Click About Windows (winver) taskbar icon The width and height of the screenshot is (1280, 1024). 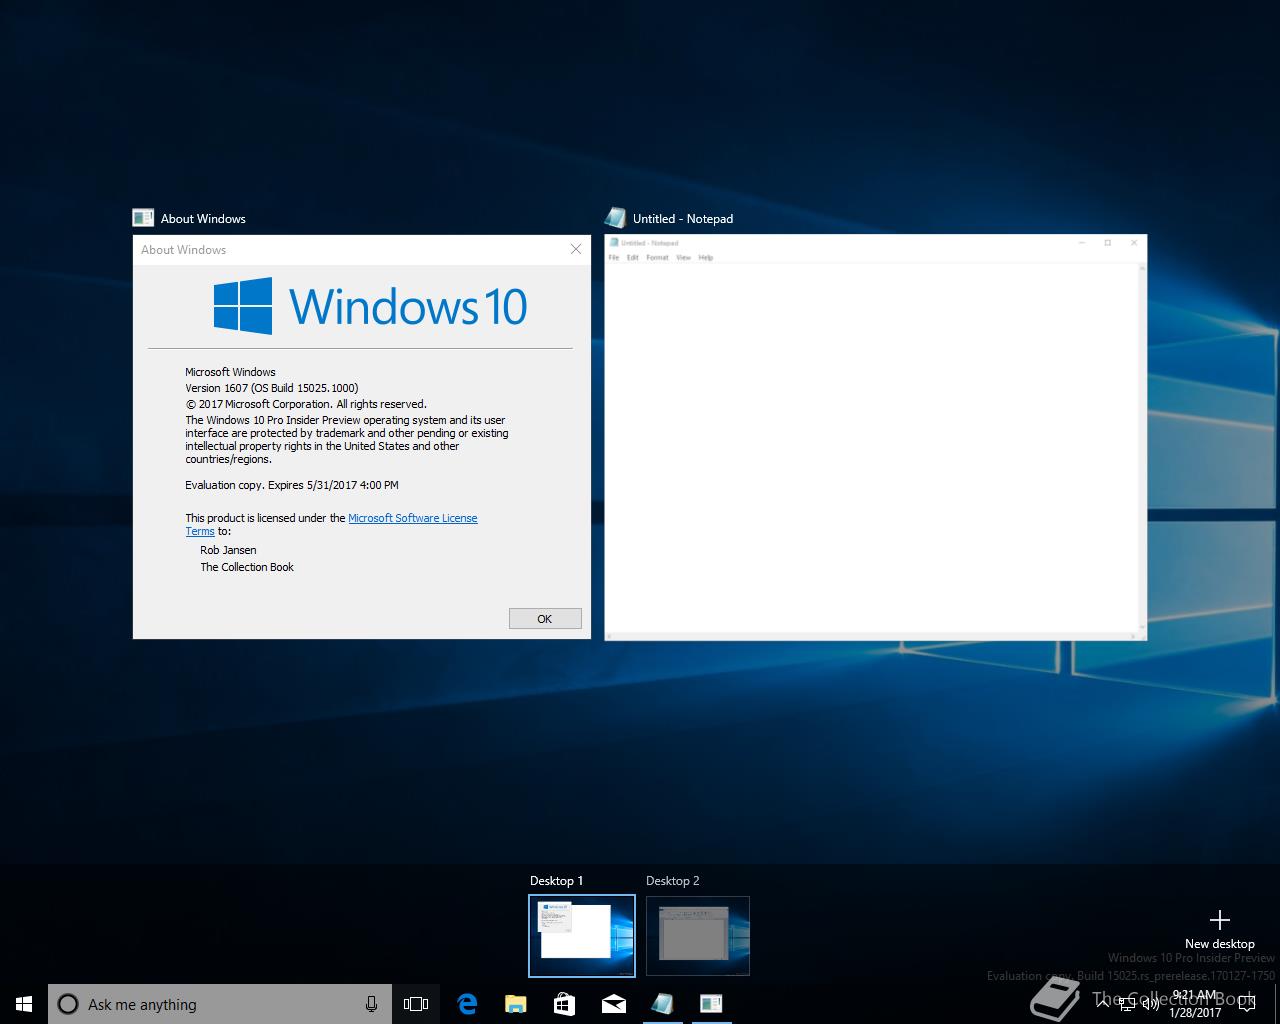tap(711, 1004)
